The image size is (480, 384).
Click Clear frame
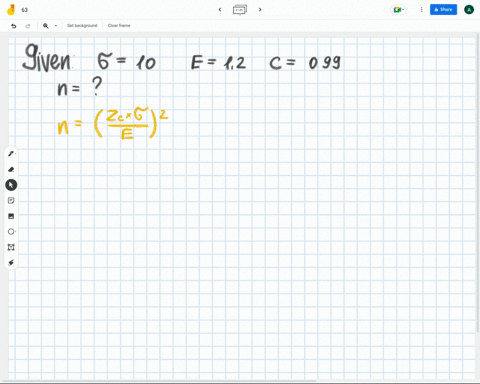(119, 26)
